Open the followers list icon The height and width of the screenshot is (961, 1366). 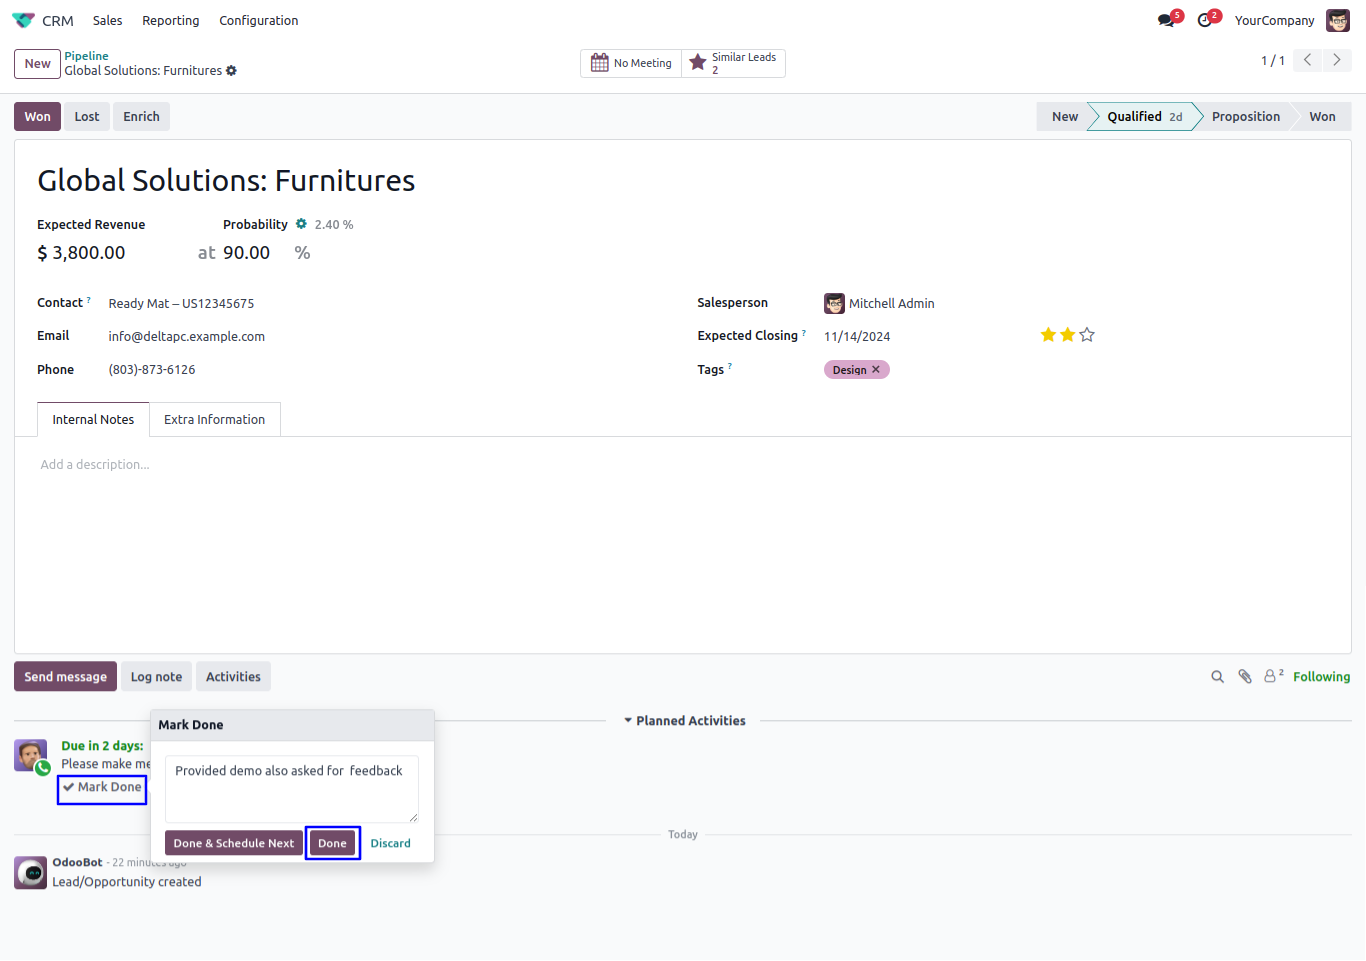click(1272, 676)
